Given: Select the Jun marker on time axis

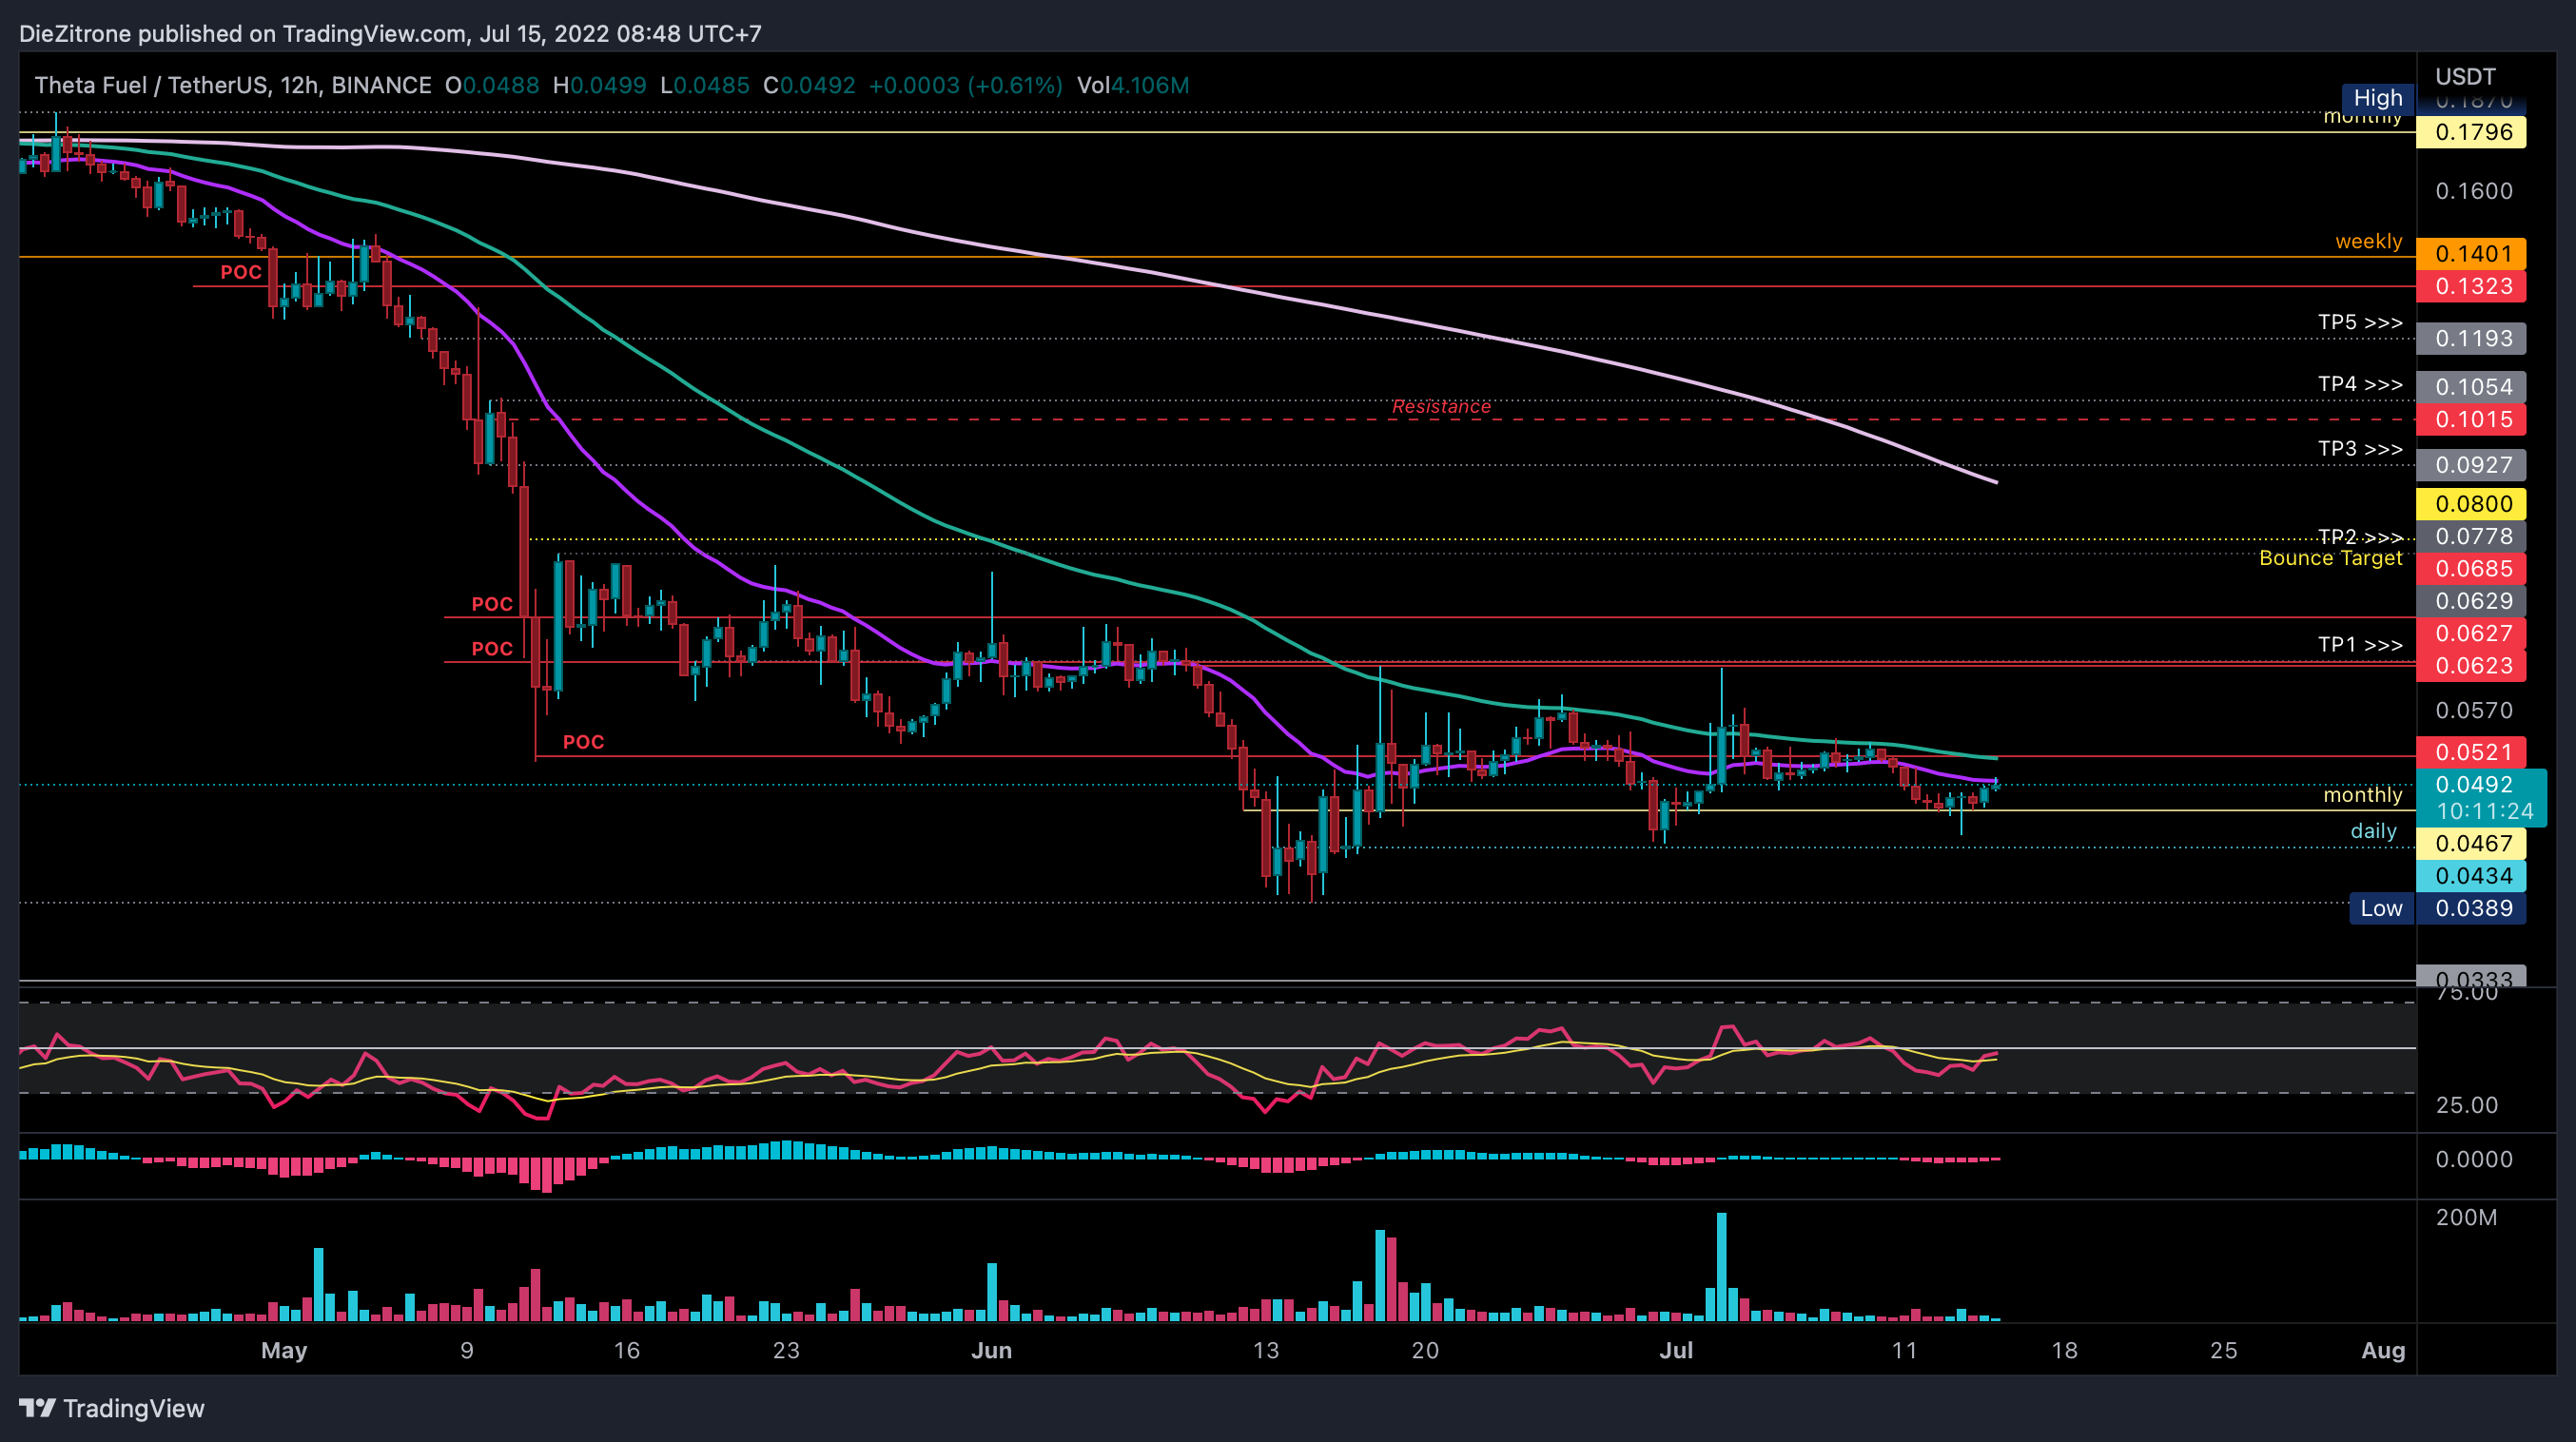Looking at the screenshot, I should click(991, 1350).
